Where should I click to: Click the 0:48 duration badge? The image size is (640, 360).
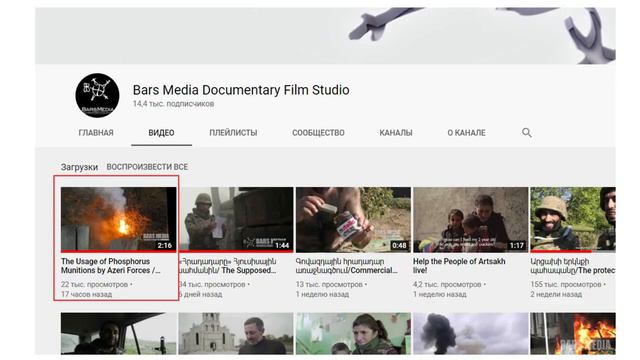coord(399,246)
